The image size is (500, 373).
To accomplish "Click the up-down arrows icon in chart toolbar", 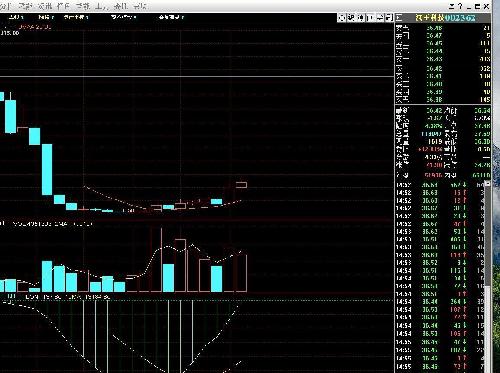I will [x=380, y=18].
